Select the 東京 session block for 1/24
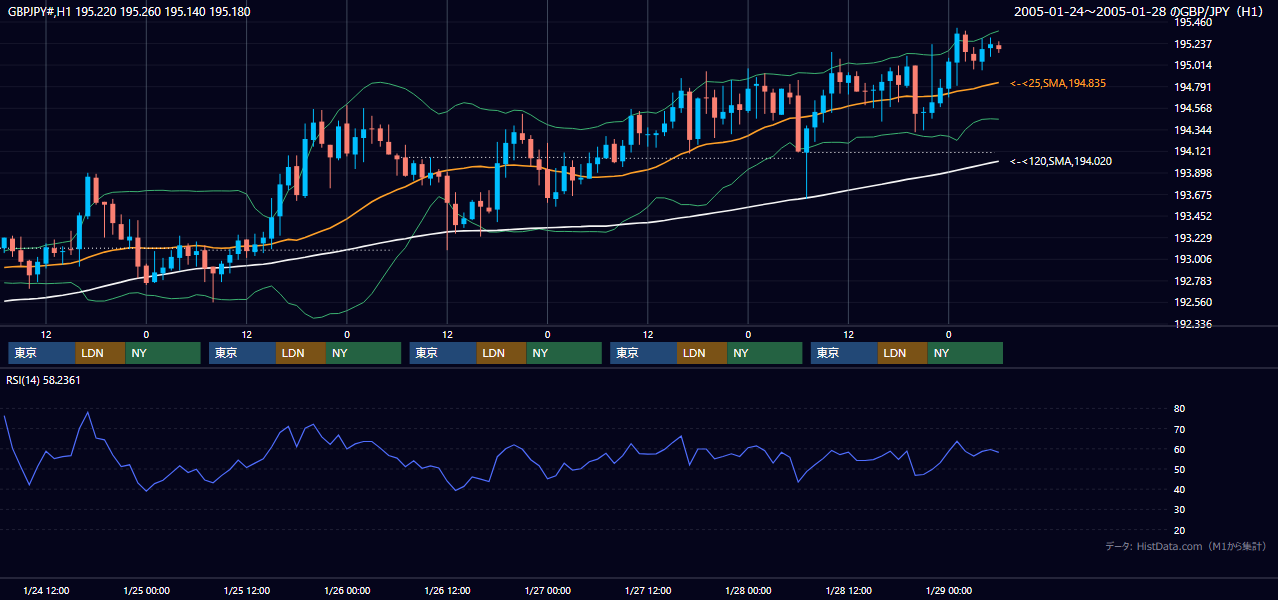Screen dimensions: 1278x600 point(42,353)
